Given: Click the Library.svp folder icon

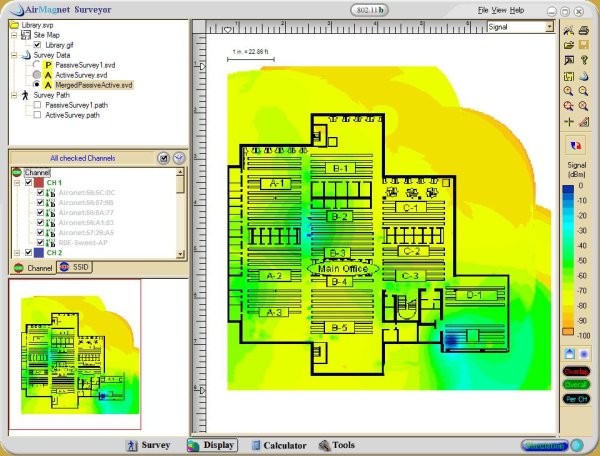Looking at the screenshot, I should point(15,25).
